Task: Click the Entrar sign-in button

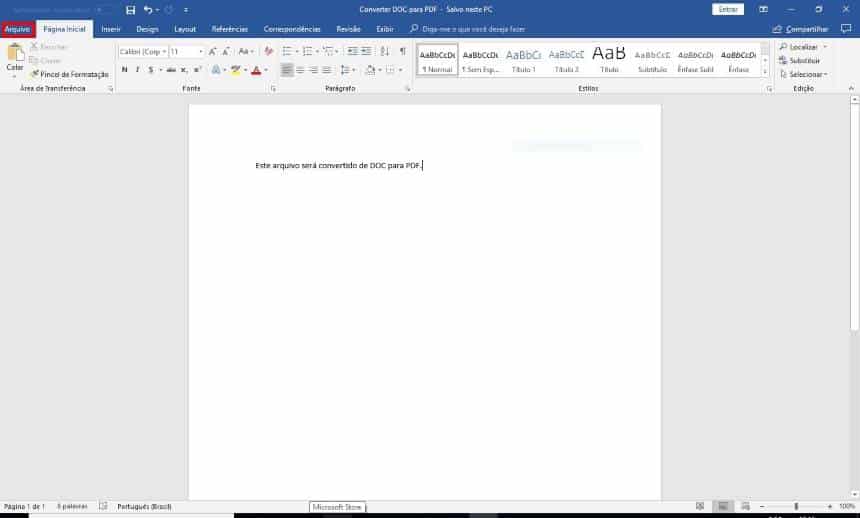Action: 728,9
